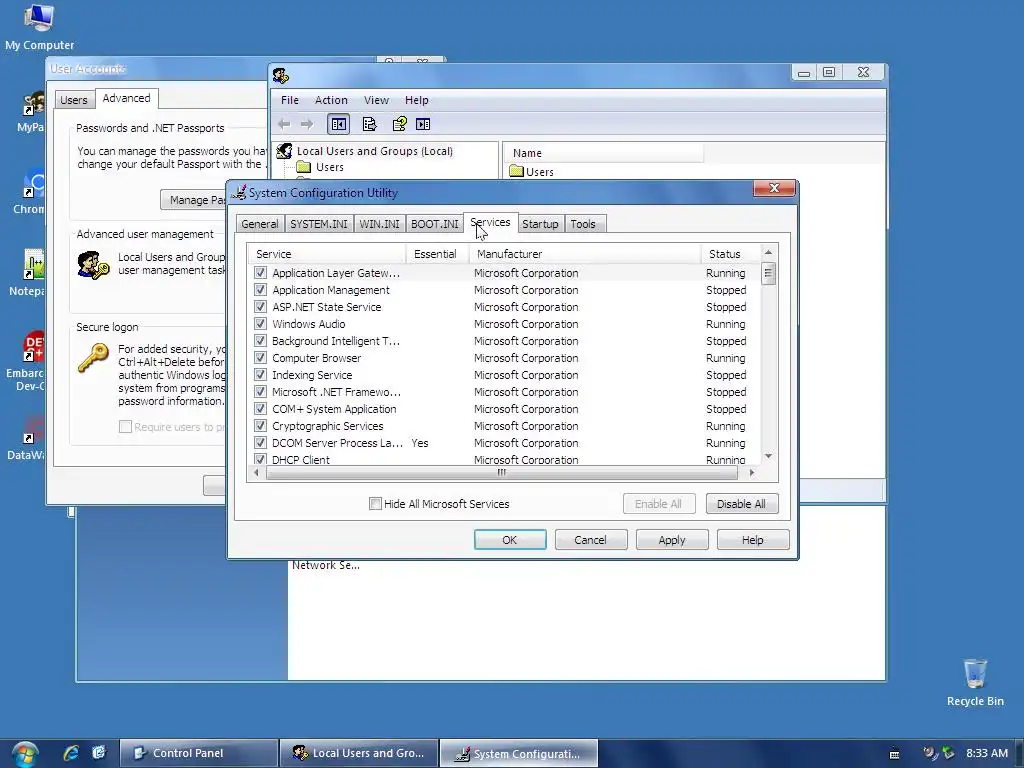
Task: Click the advanced user management users icon
Action: 93,265
